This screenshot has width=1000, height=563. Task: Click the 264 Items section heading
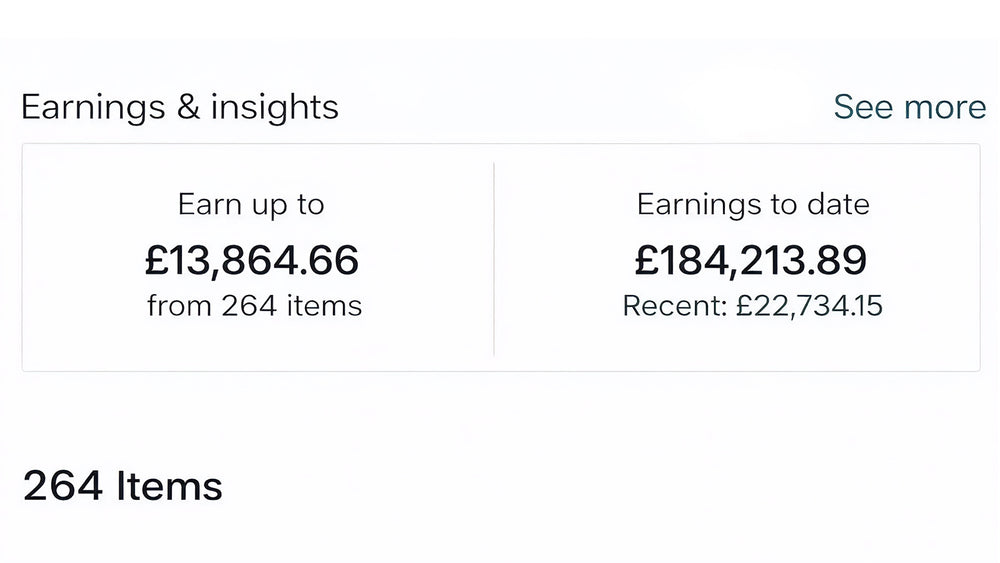pos(122,487)
